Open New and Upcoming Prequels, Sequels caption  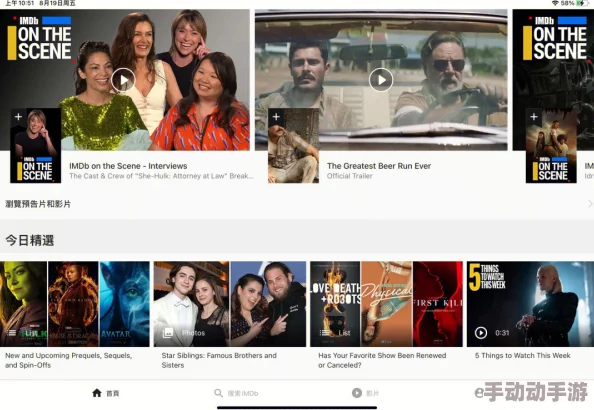(x=69, y=360)
